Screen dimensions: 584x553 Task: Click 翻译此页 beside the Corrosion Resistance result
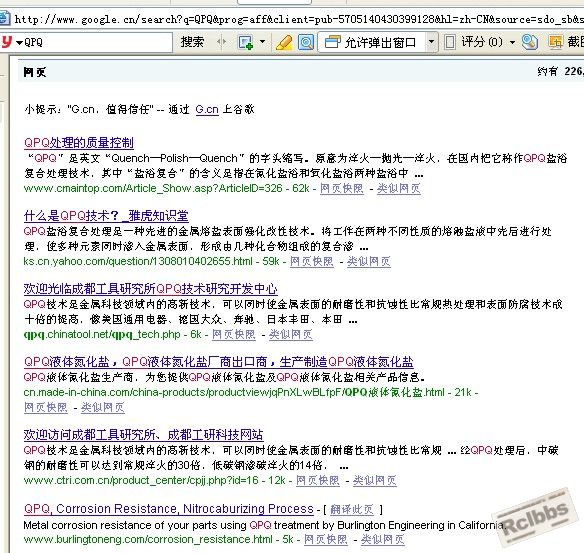click(x=352, y=509)
